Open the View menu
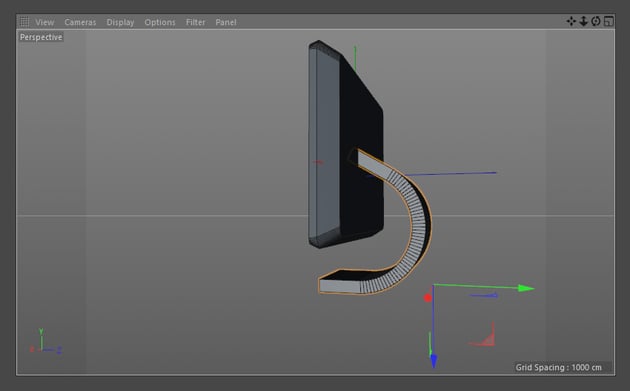The image size is (630, 391). pos(45,22)
